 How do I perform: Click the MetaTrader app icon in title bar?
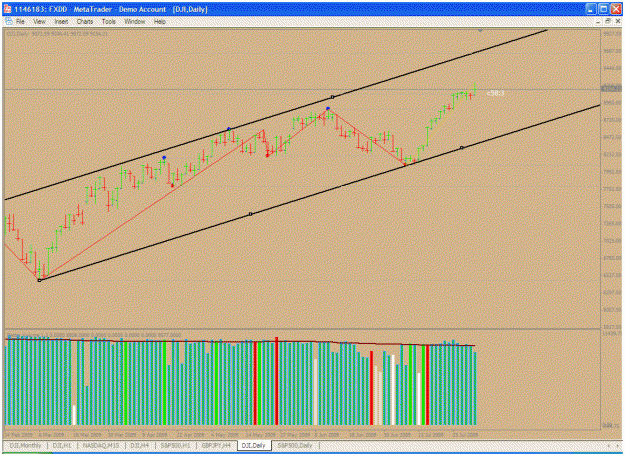point(8,9)
